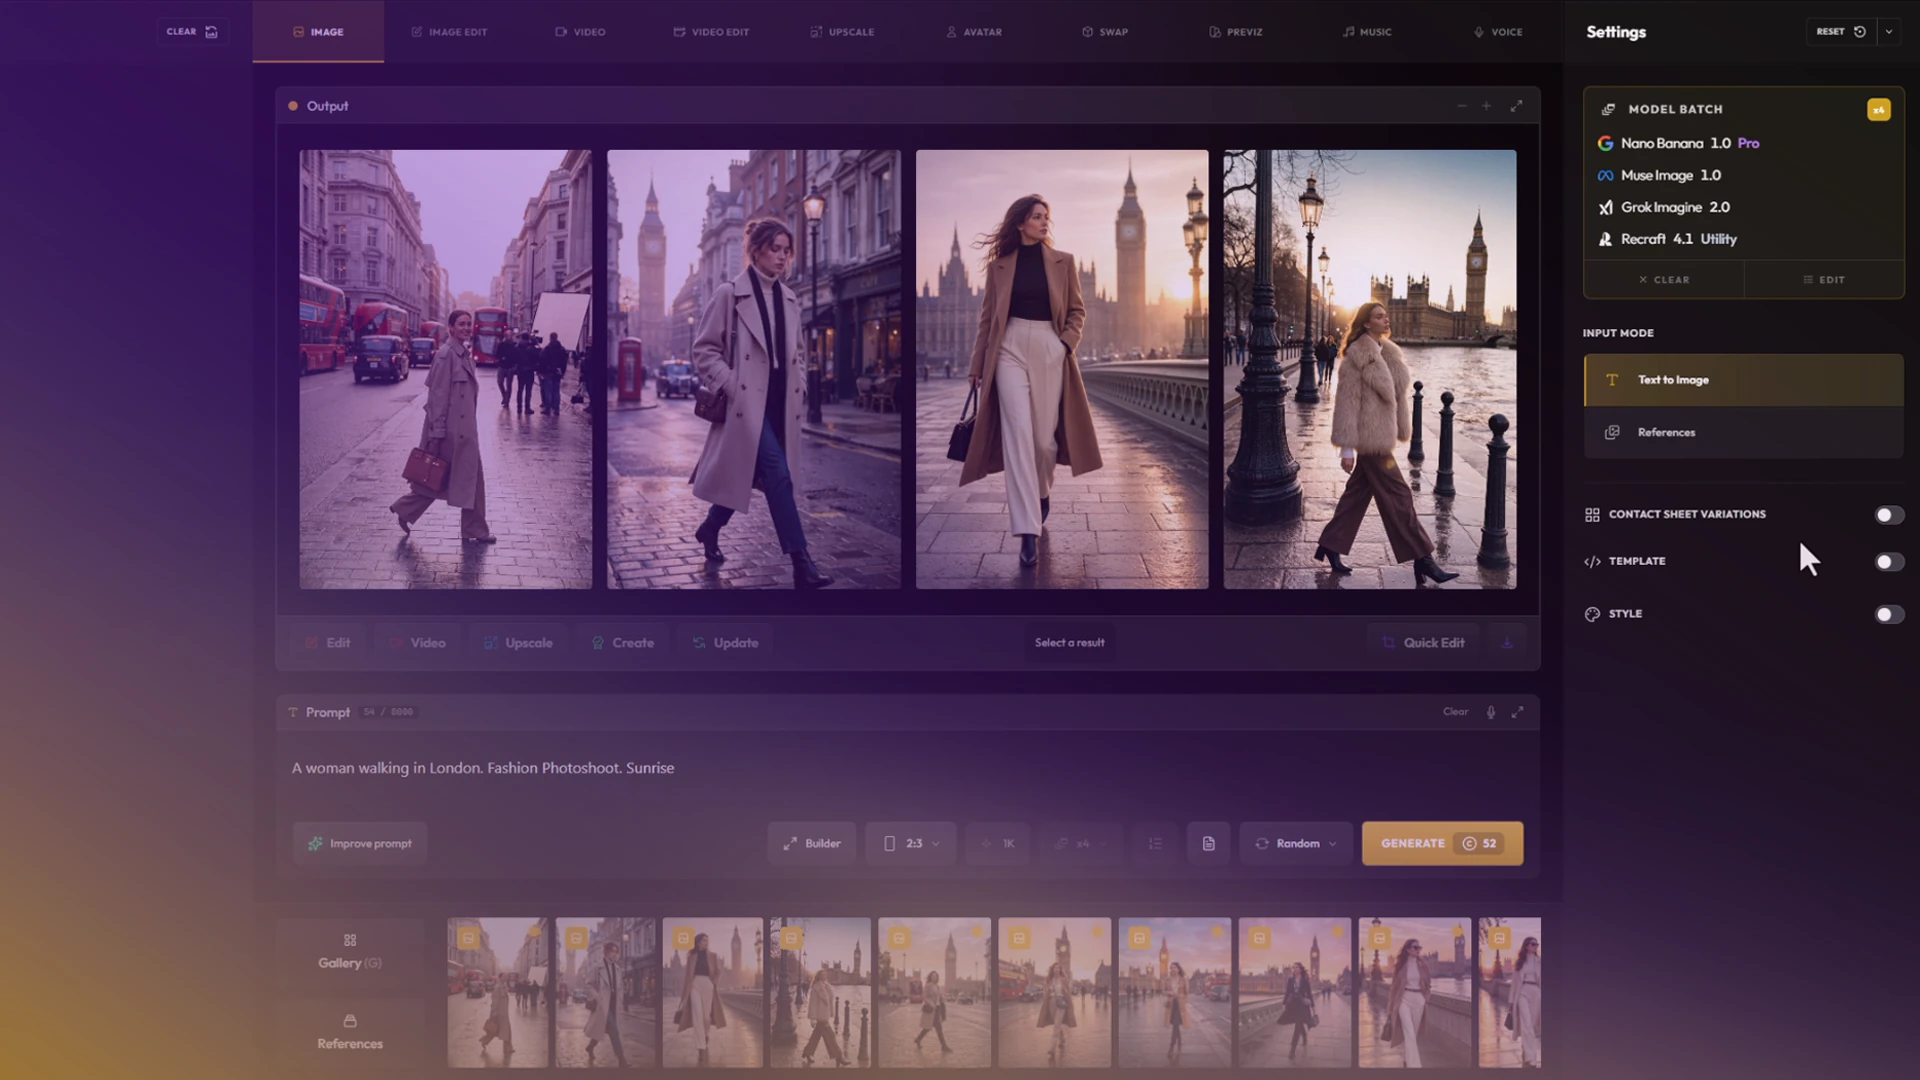Image resolution: width=1920 pixels, height=1080 pixels.
Task: Open the UPSCALE tab
Action: pyautogui.click(x=842, y=32)
